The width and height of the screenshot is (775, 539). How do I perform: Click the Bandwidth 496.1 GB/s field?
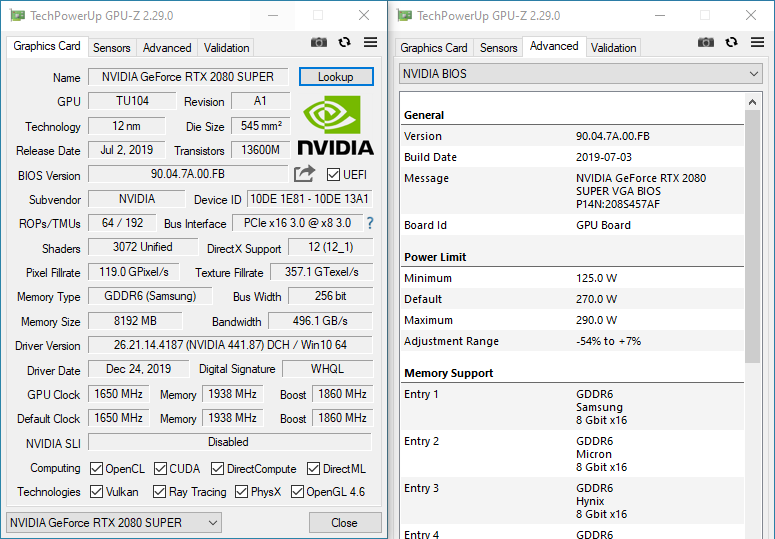[320, 321]
